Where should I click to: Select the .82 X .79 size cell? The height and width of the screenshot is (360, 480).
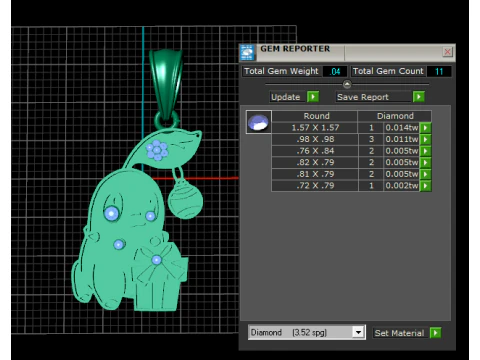(315, 162)
